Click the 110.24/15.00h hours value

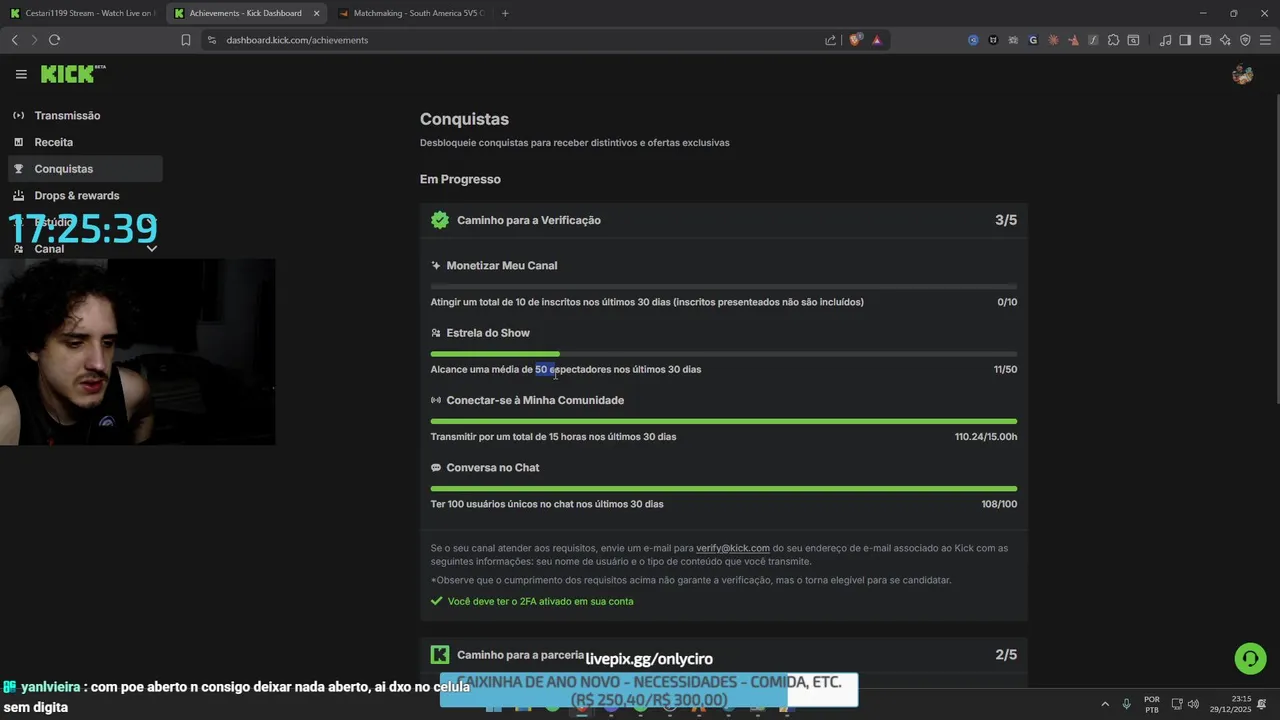click(986, 436)
